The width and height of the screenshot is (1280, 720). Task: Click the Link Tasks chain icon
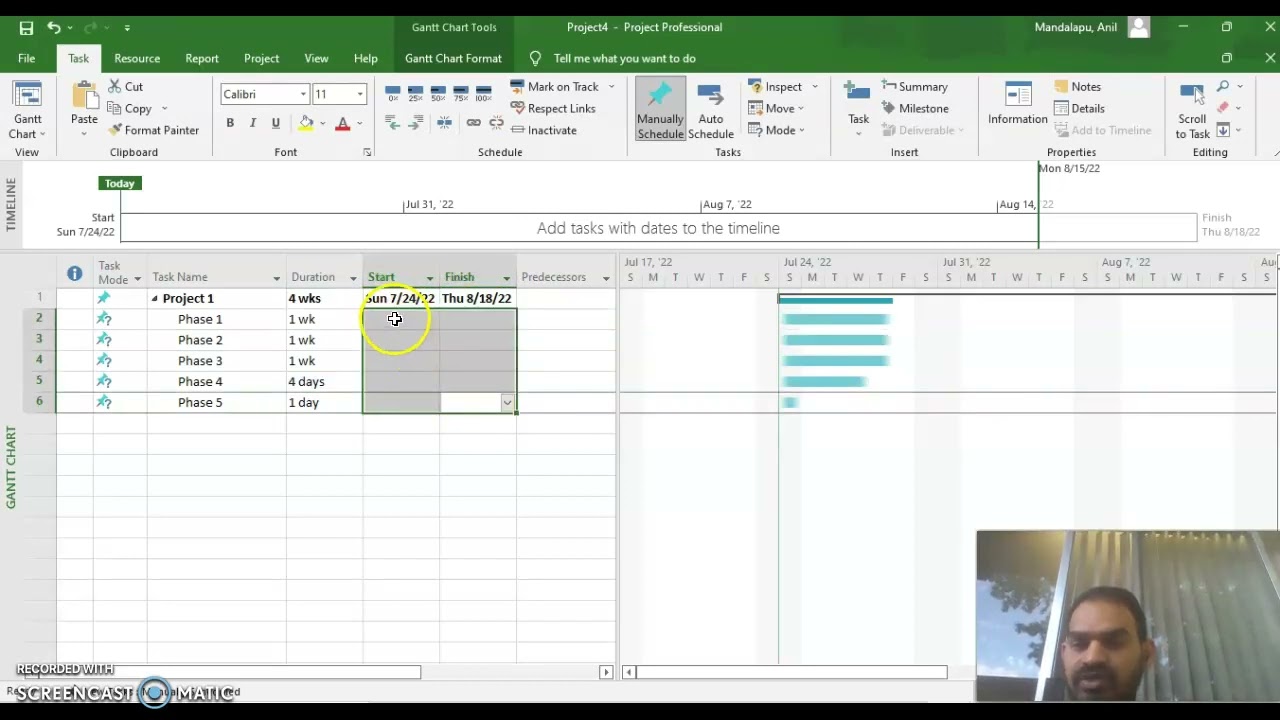tap(473, 123)
